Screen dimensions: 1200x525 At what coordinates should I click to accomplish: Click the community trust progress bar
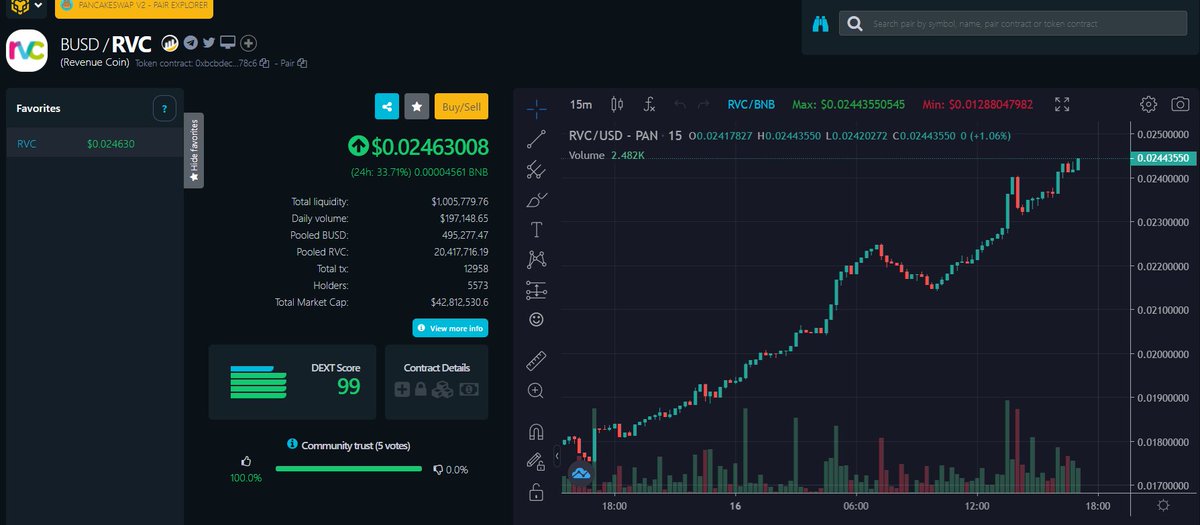(348, 468)
